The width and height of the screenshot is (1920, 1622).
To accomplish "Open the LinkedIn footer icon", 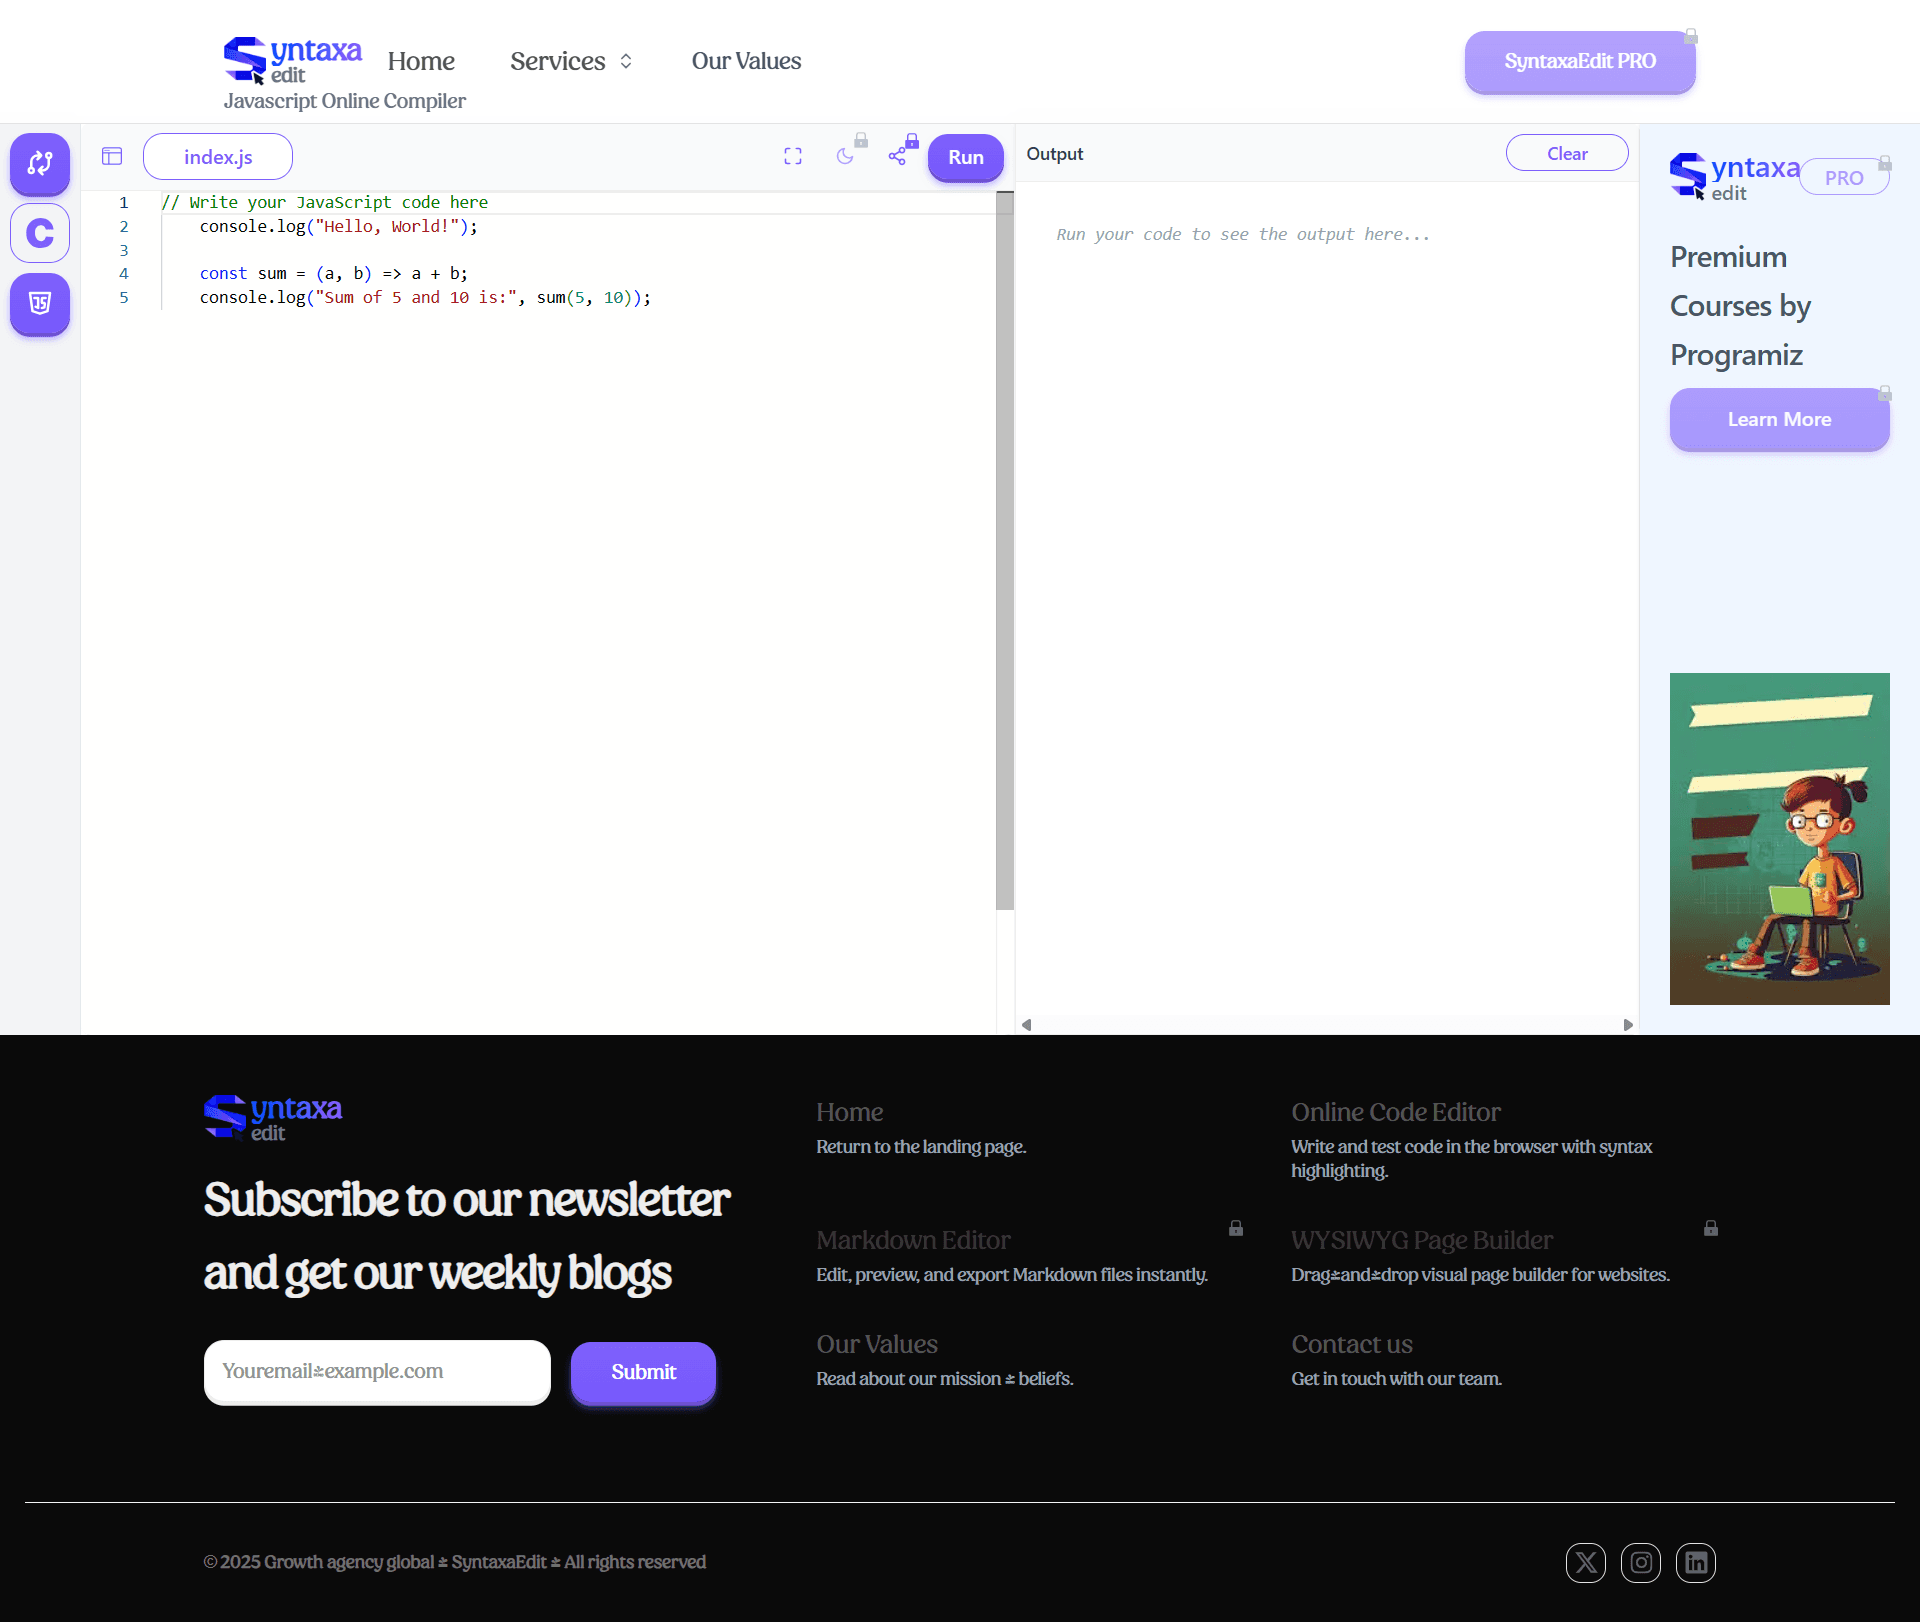I will pyautogui.click(x=1696, y=1562).
